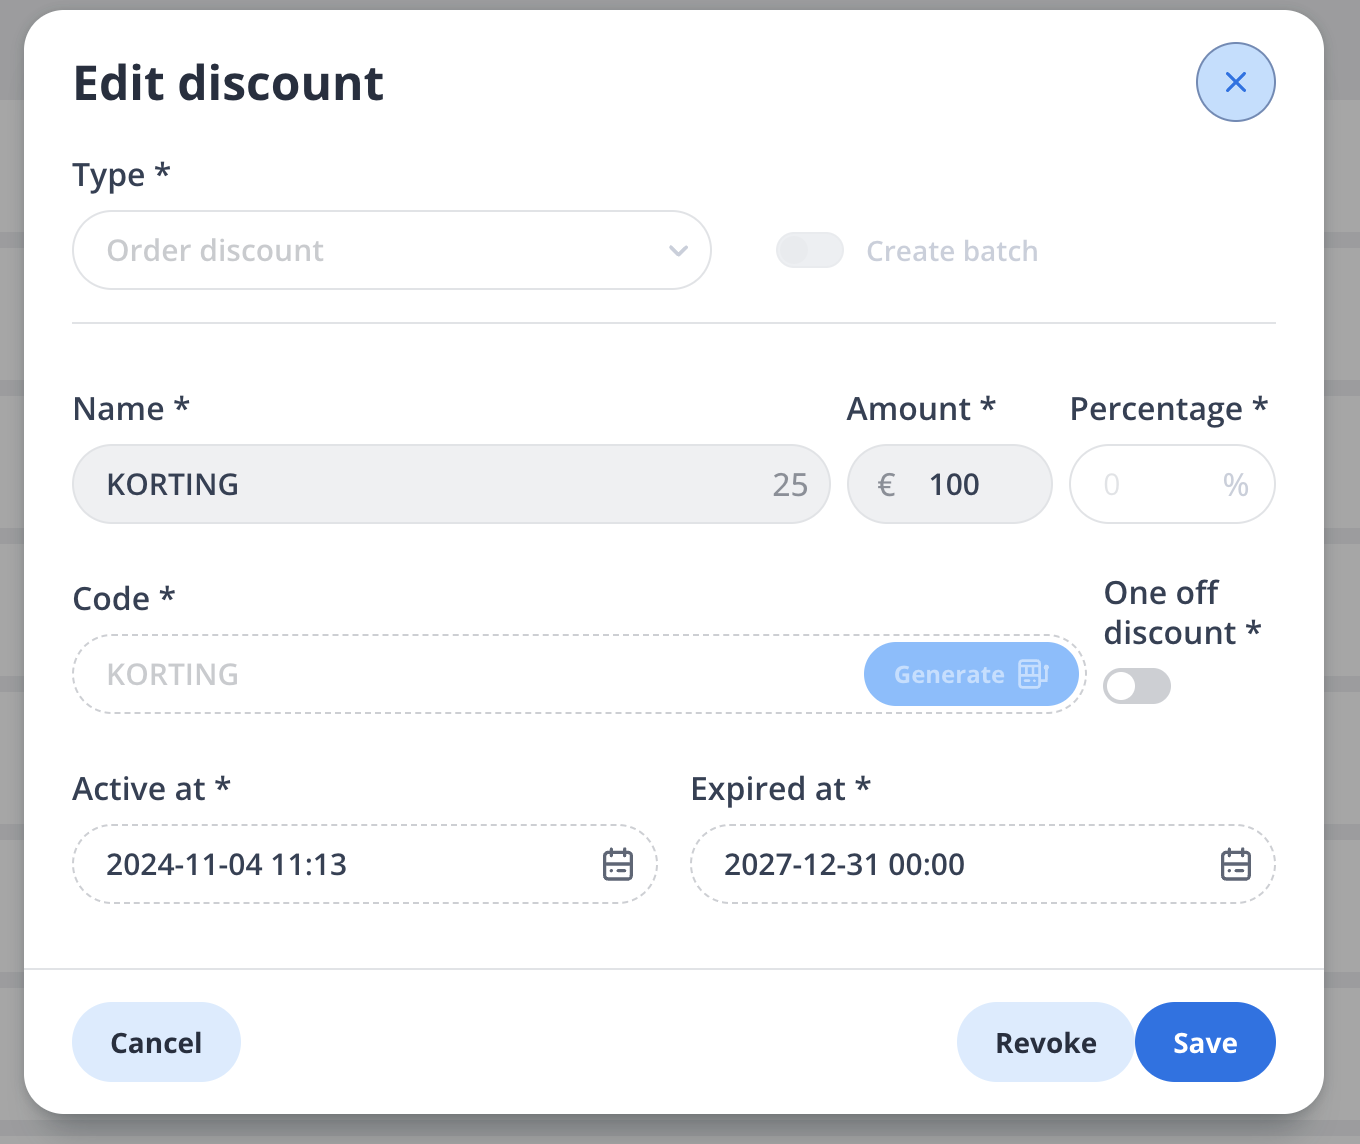Image resolution: width=1360 pixels, height=1144 pixels.
Task: Click the chevron arrow in Type selector
Action: [x=678, y=251]
